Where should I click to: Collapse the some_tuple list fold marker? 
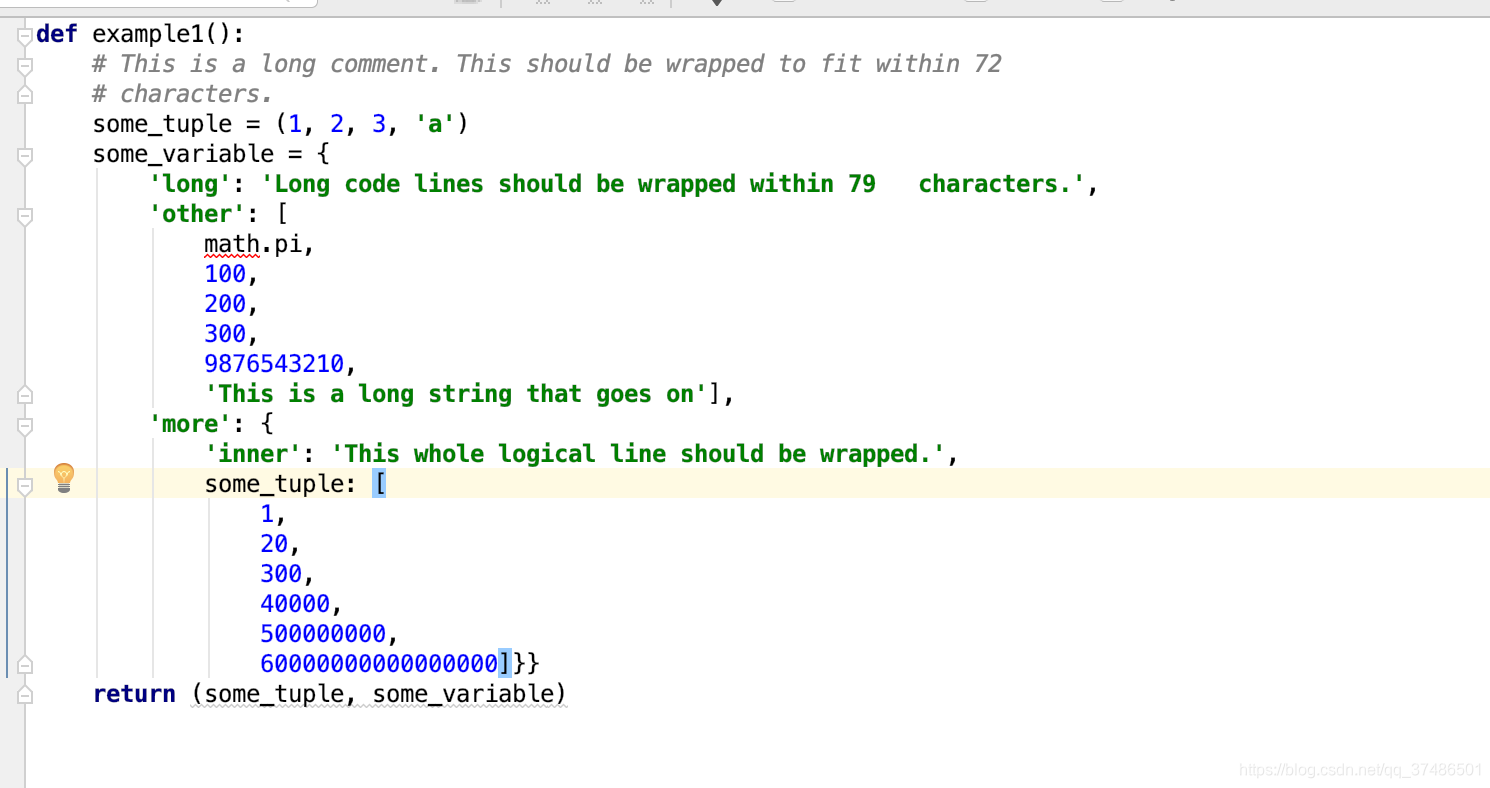[x=25, y=486]
